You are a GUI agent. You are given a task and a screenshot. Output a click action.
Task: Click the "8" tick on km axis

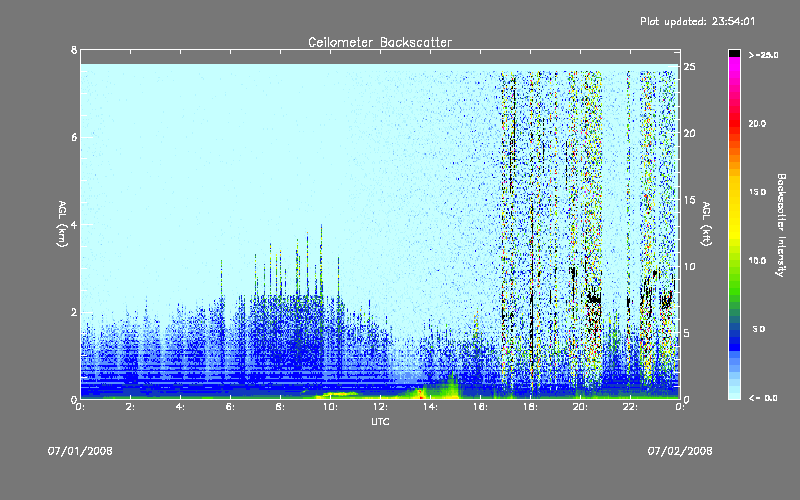pos(74,50)
